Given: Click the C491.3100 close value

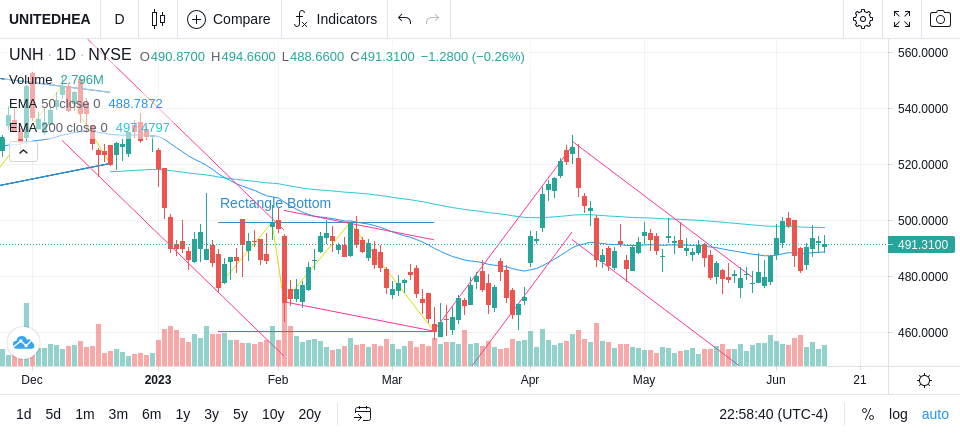Looking at the screenshot, I should [x=382, y=57].
